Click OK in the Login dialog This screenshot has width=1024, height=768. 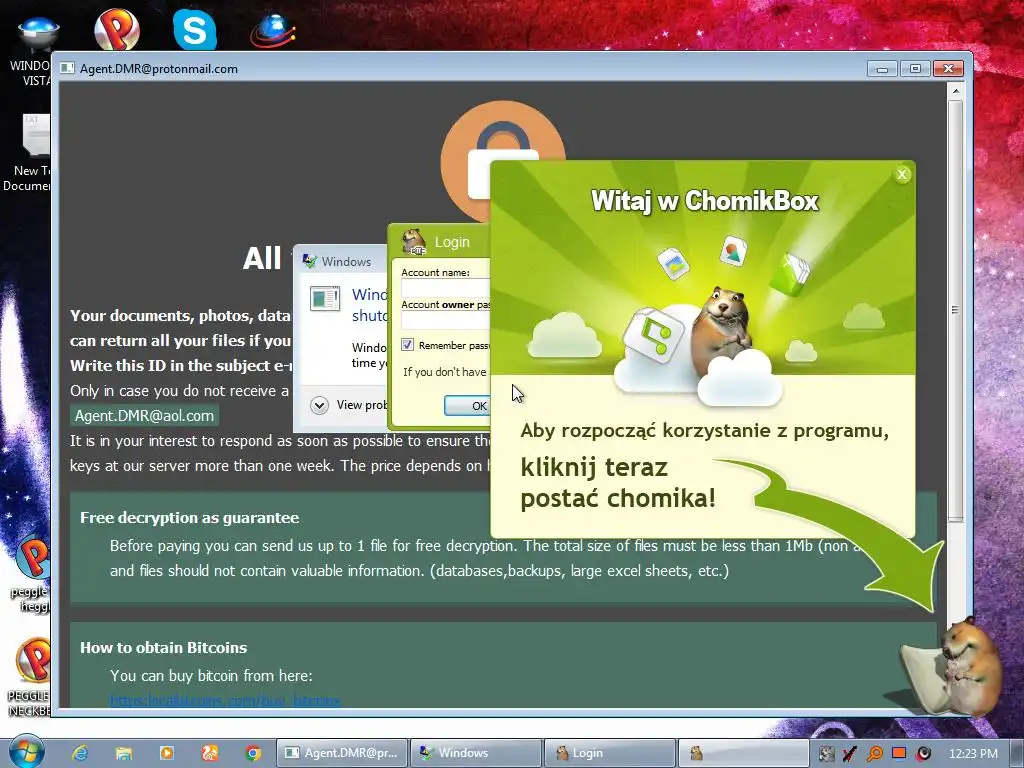(468, 406)
